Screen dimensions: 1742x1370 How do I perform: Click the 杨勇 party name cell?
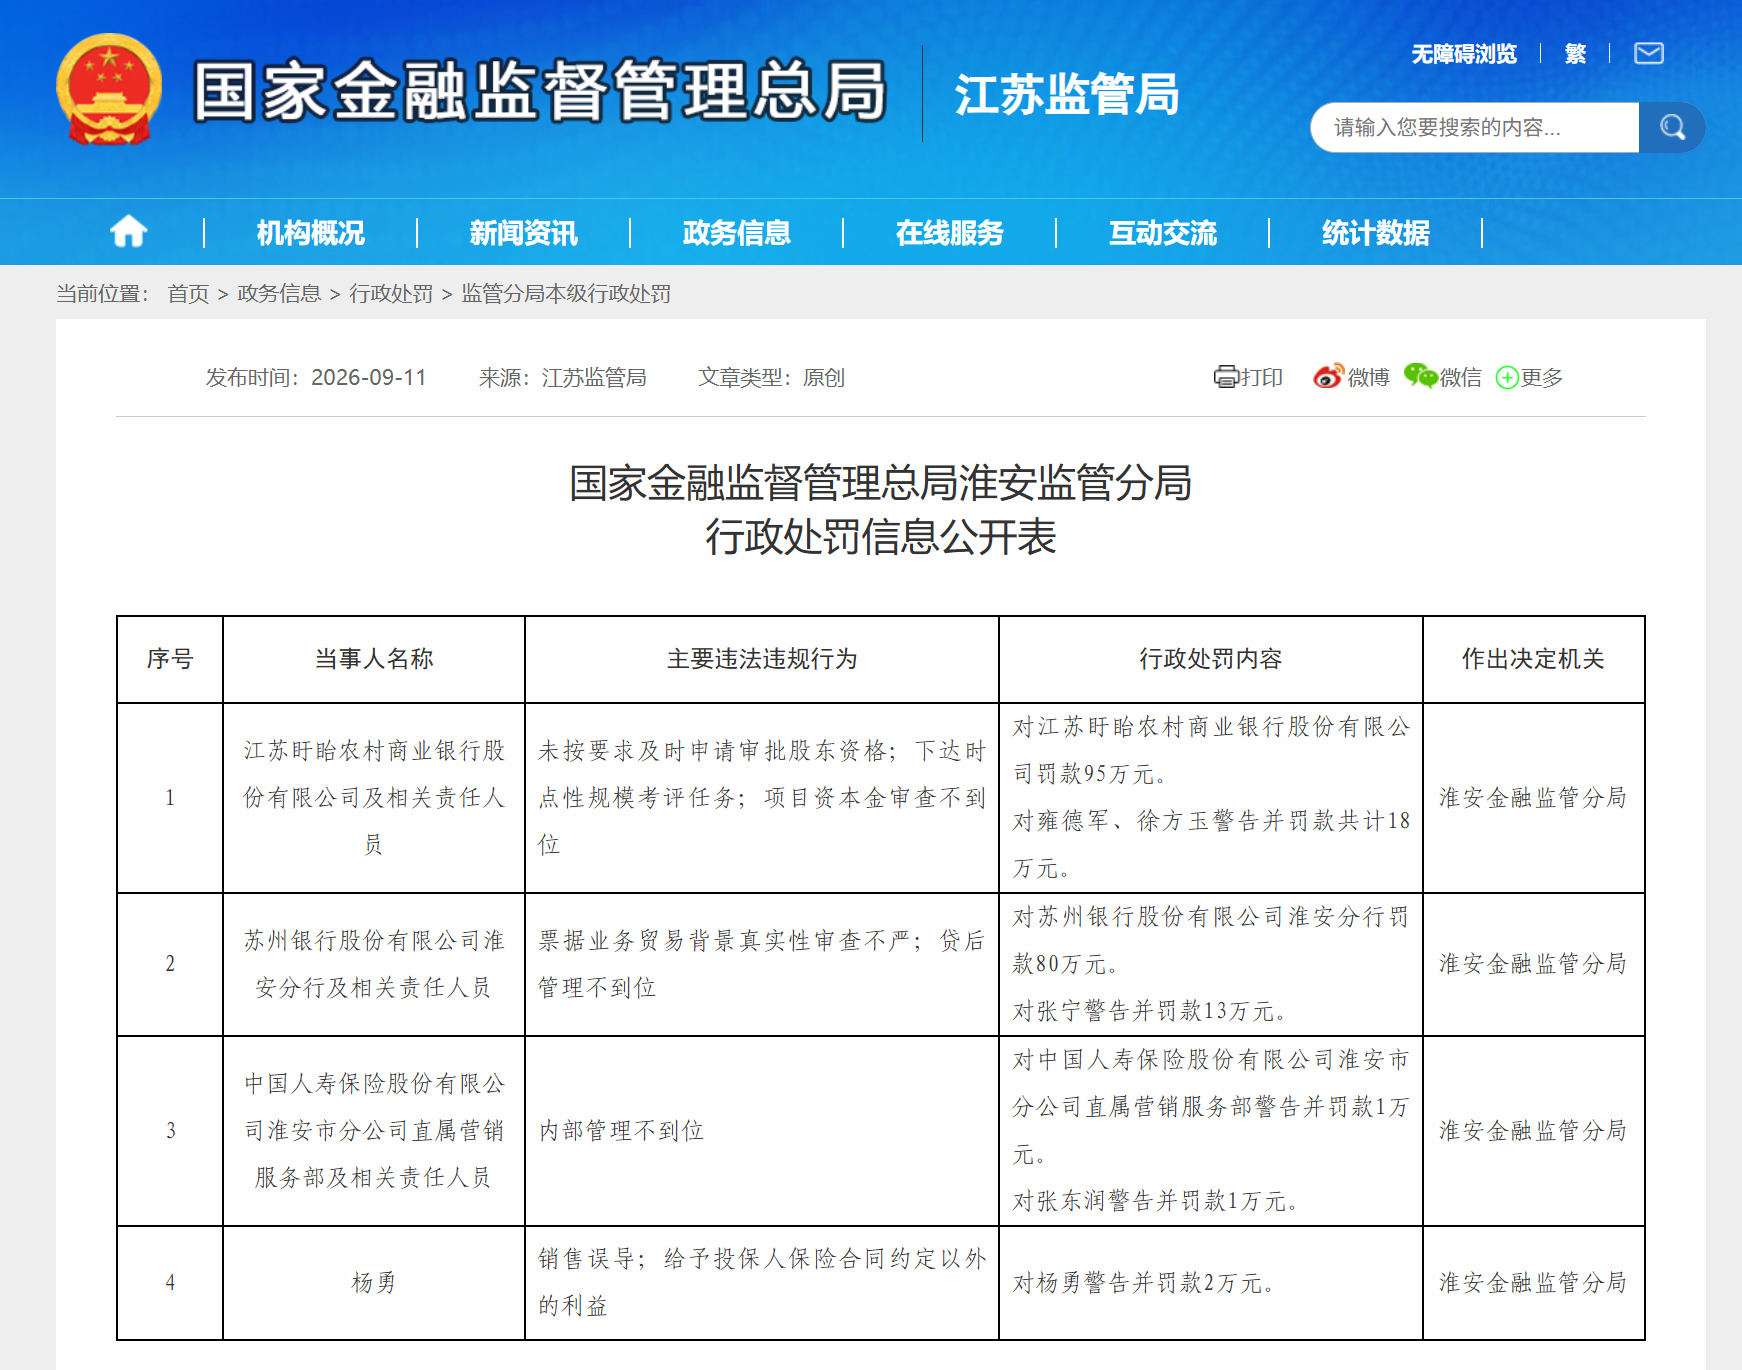point(374,1283)
